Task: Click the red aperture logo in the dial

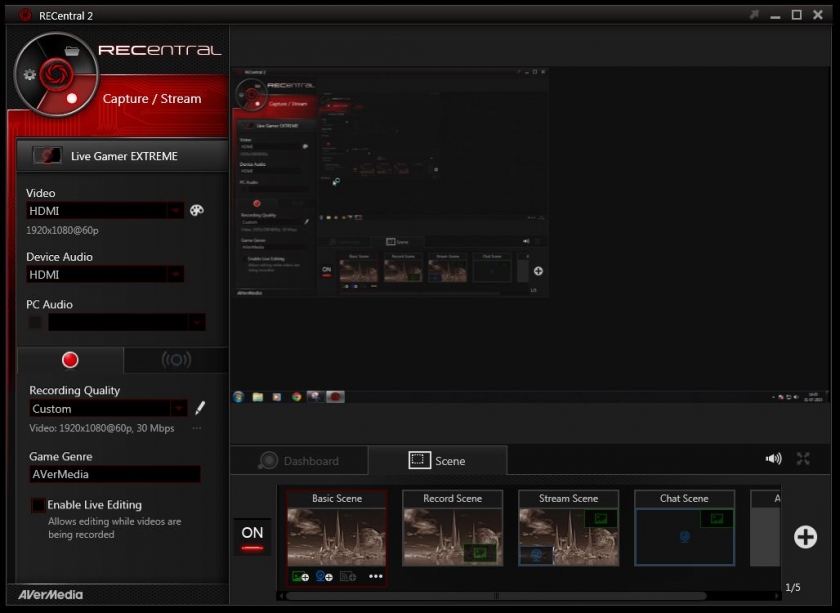Action: click(56, 74)
